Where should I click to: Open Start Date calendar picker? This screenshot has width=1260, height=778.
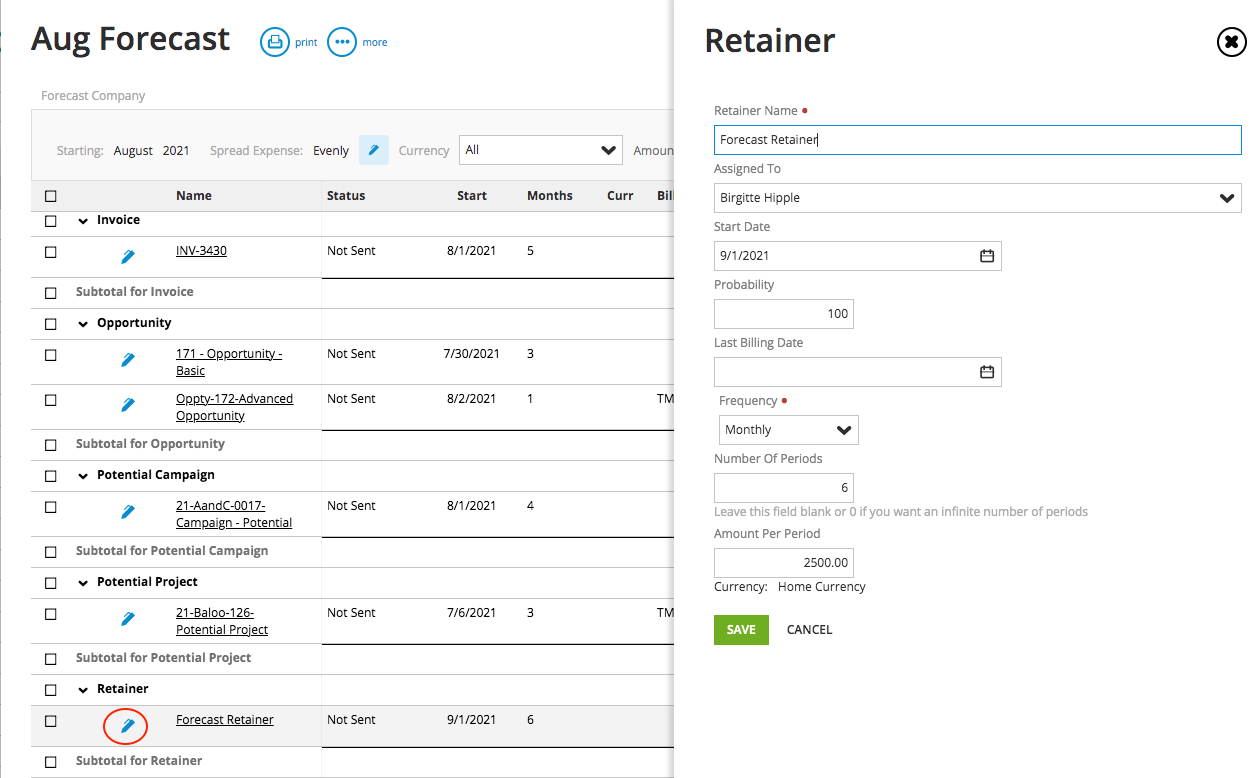[x=987, y=256]
